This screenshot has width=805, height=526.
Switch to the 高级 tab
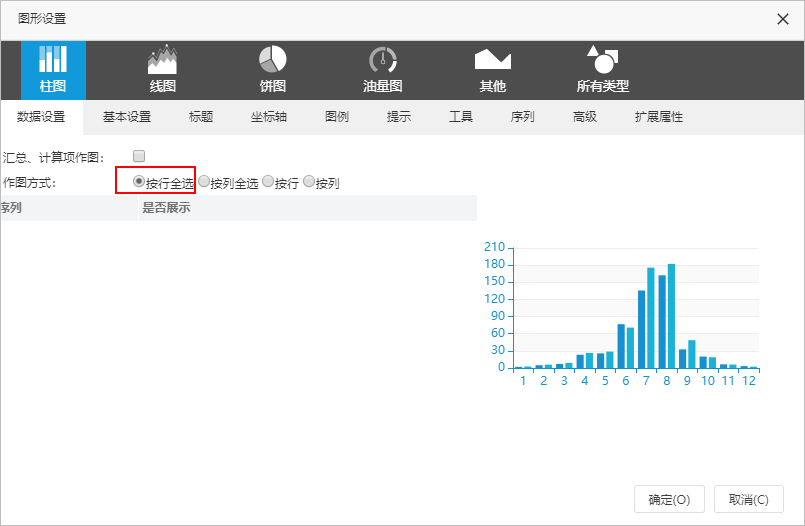[x=585, y=117]
